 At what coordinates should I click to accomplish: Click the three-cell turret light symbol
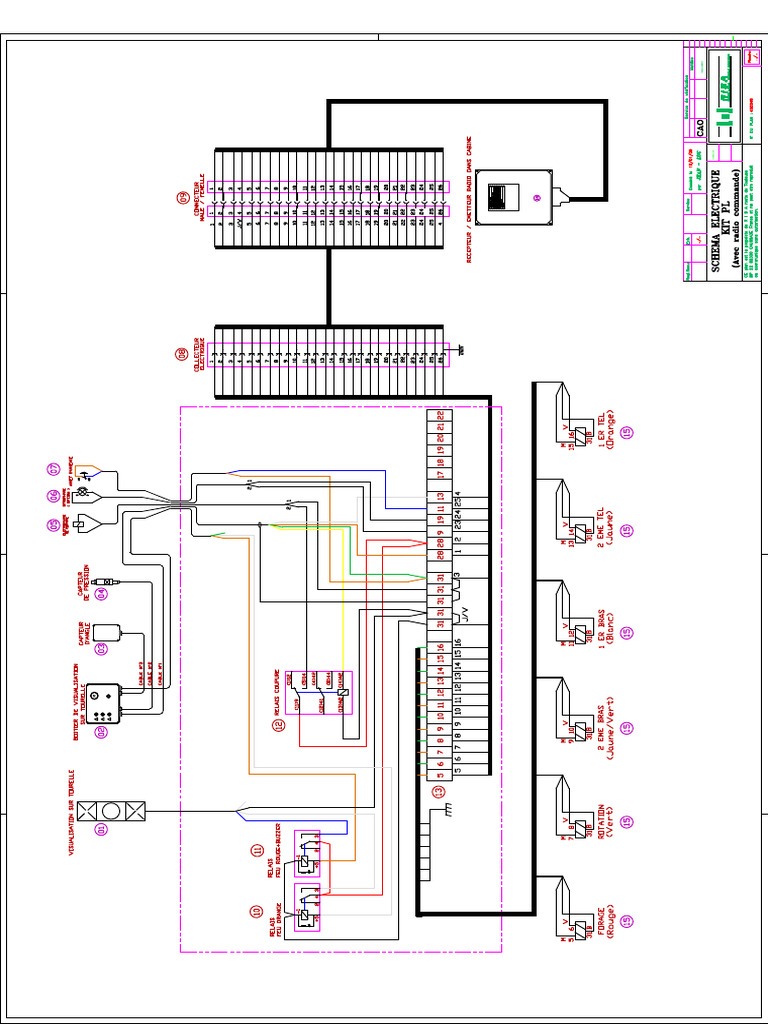[x=111, y=811]
